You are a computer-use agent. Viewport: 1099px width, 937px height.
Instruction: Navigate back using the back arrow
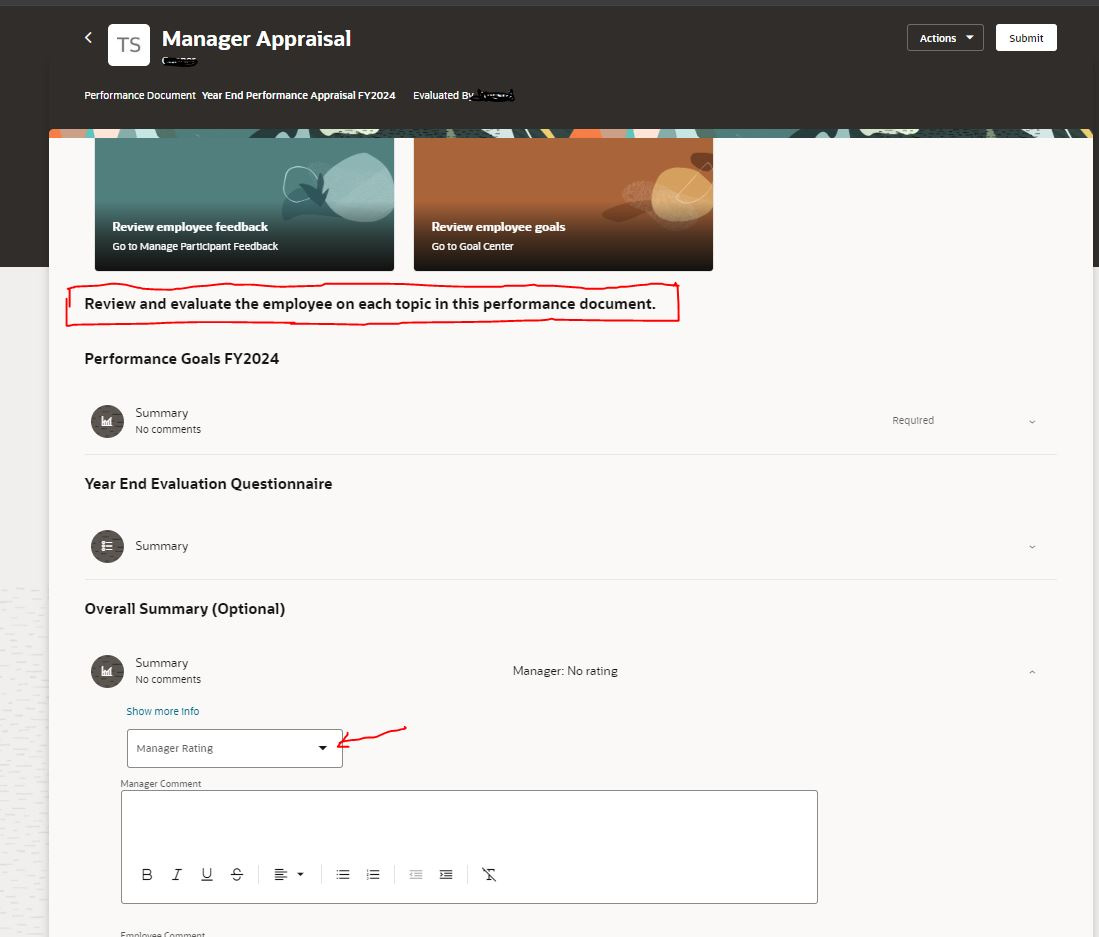(88, 36)
